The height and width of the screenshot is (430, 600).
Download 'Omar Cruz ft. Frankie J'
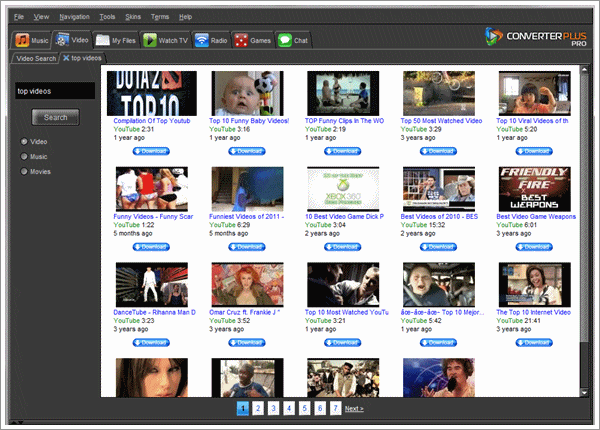point(247,342)
